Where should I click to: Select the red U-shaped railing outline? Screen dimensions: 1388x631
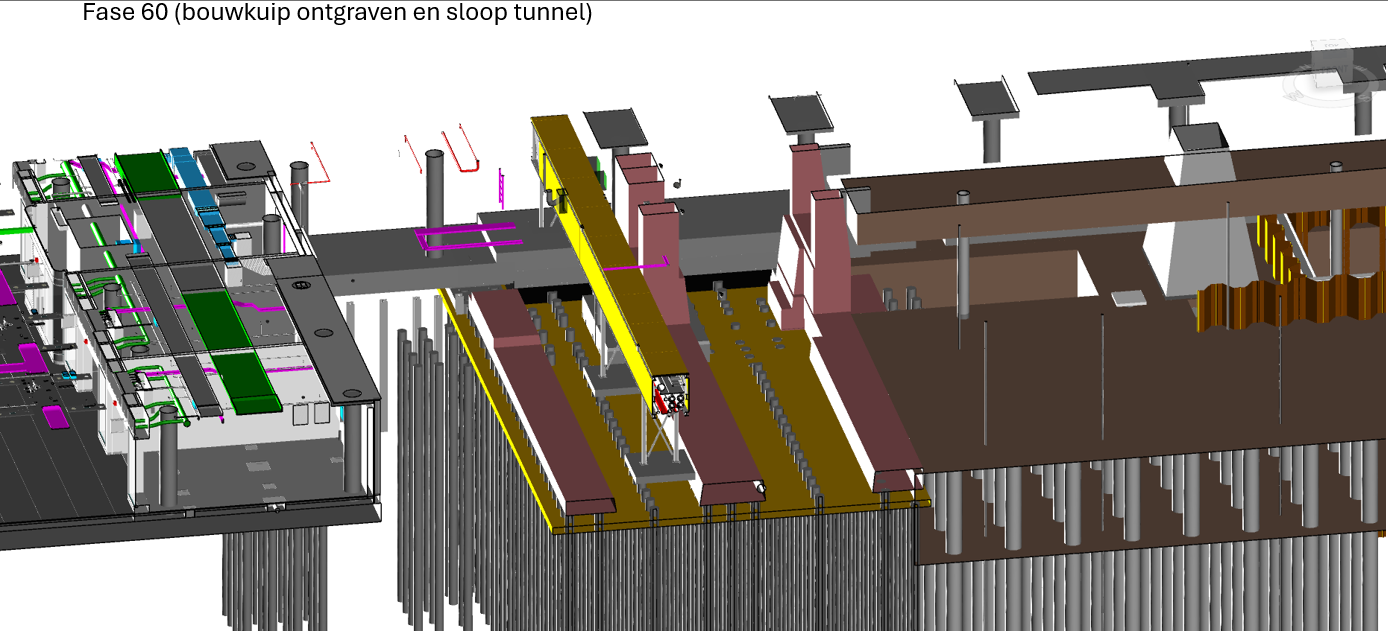point(460,150)
